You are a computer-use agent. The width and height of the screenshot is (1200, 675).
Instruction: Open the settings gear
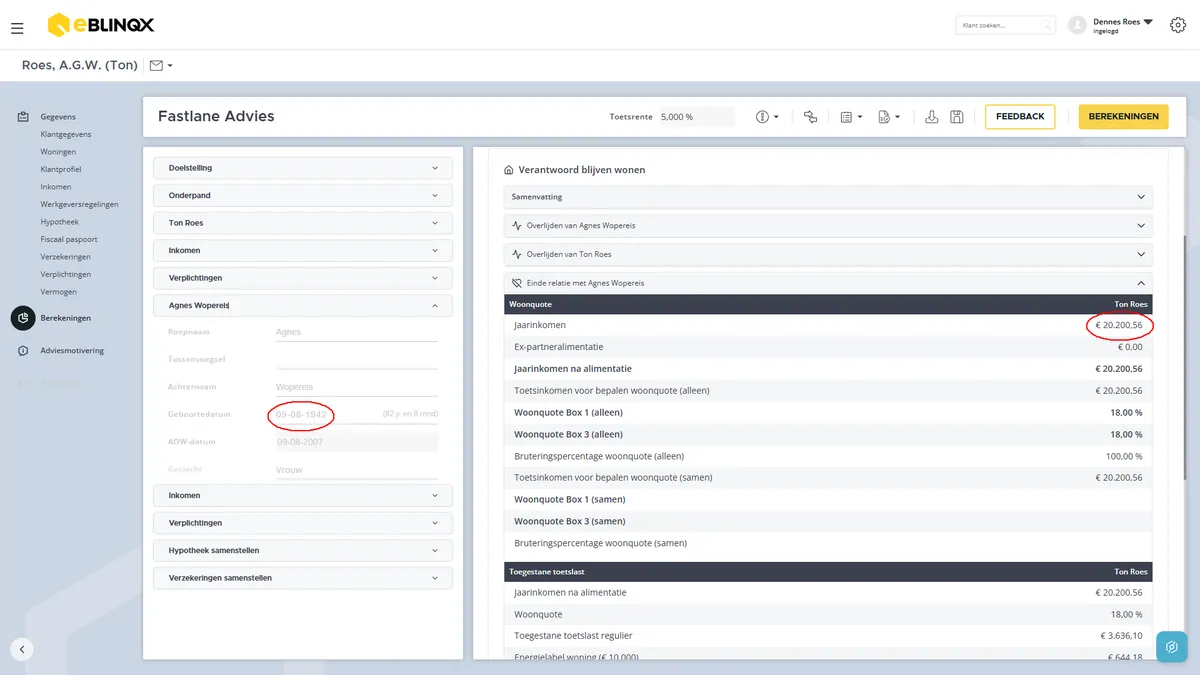[1177, 25]
